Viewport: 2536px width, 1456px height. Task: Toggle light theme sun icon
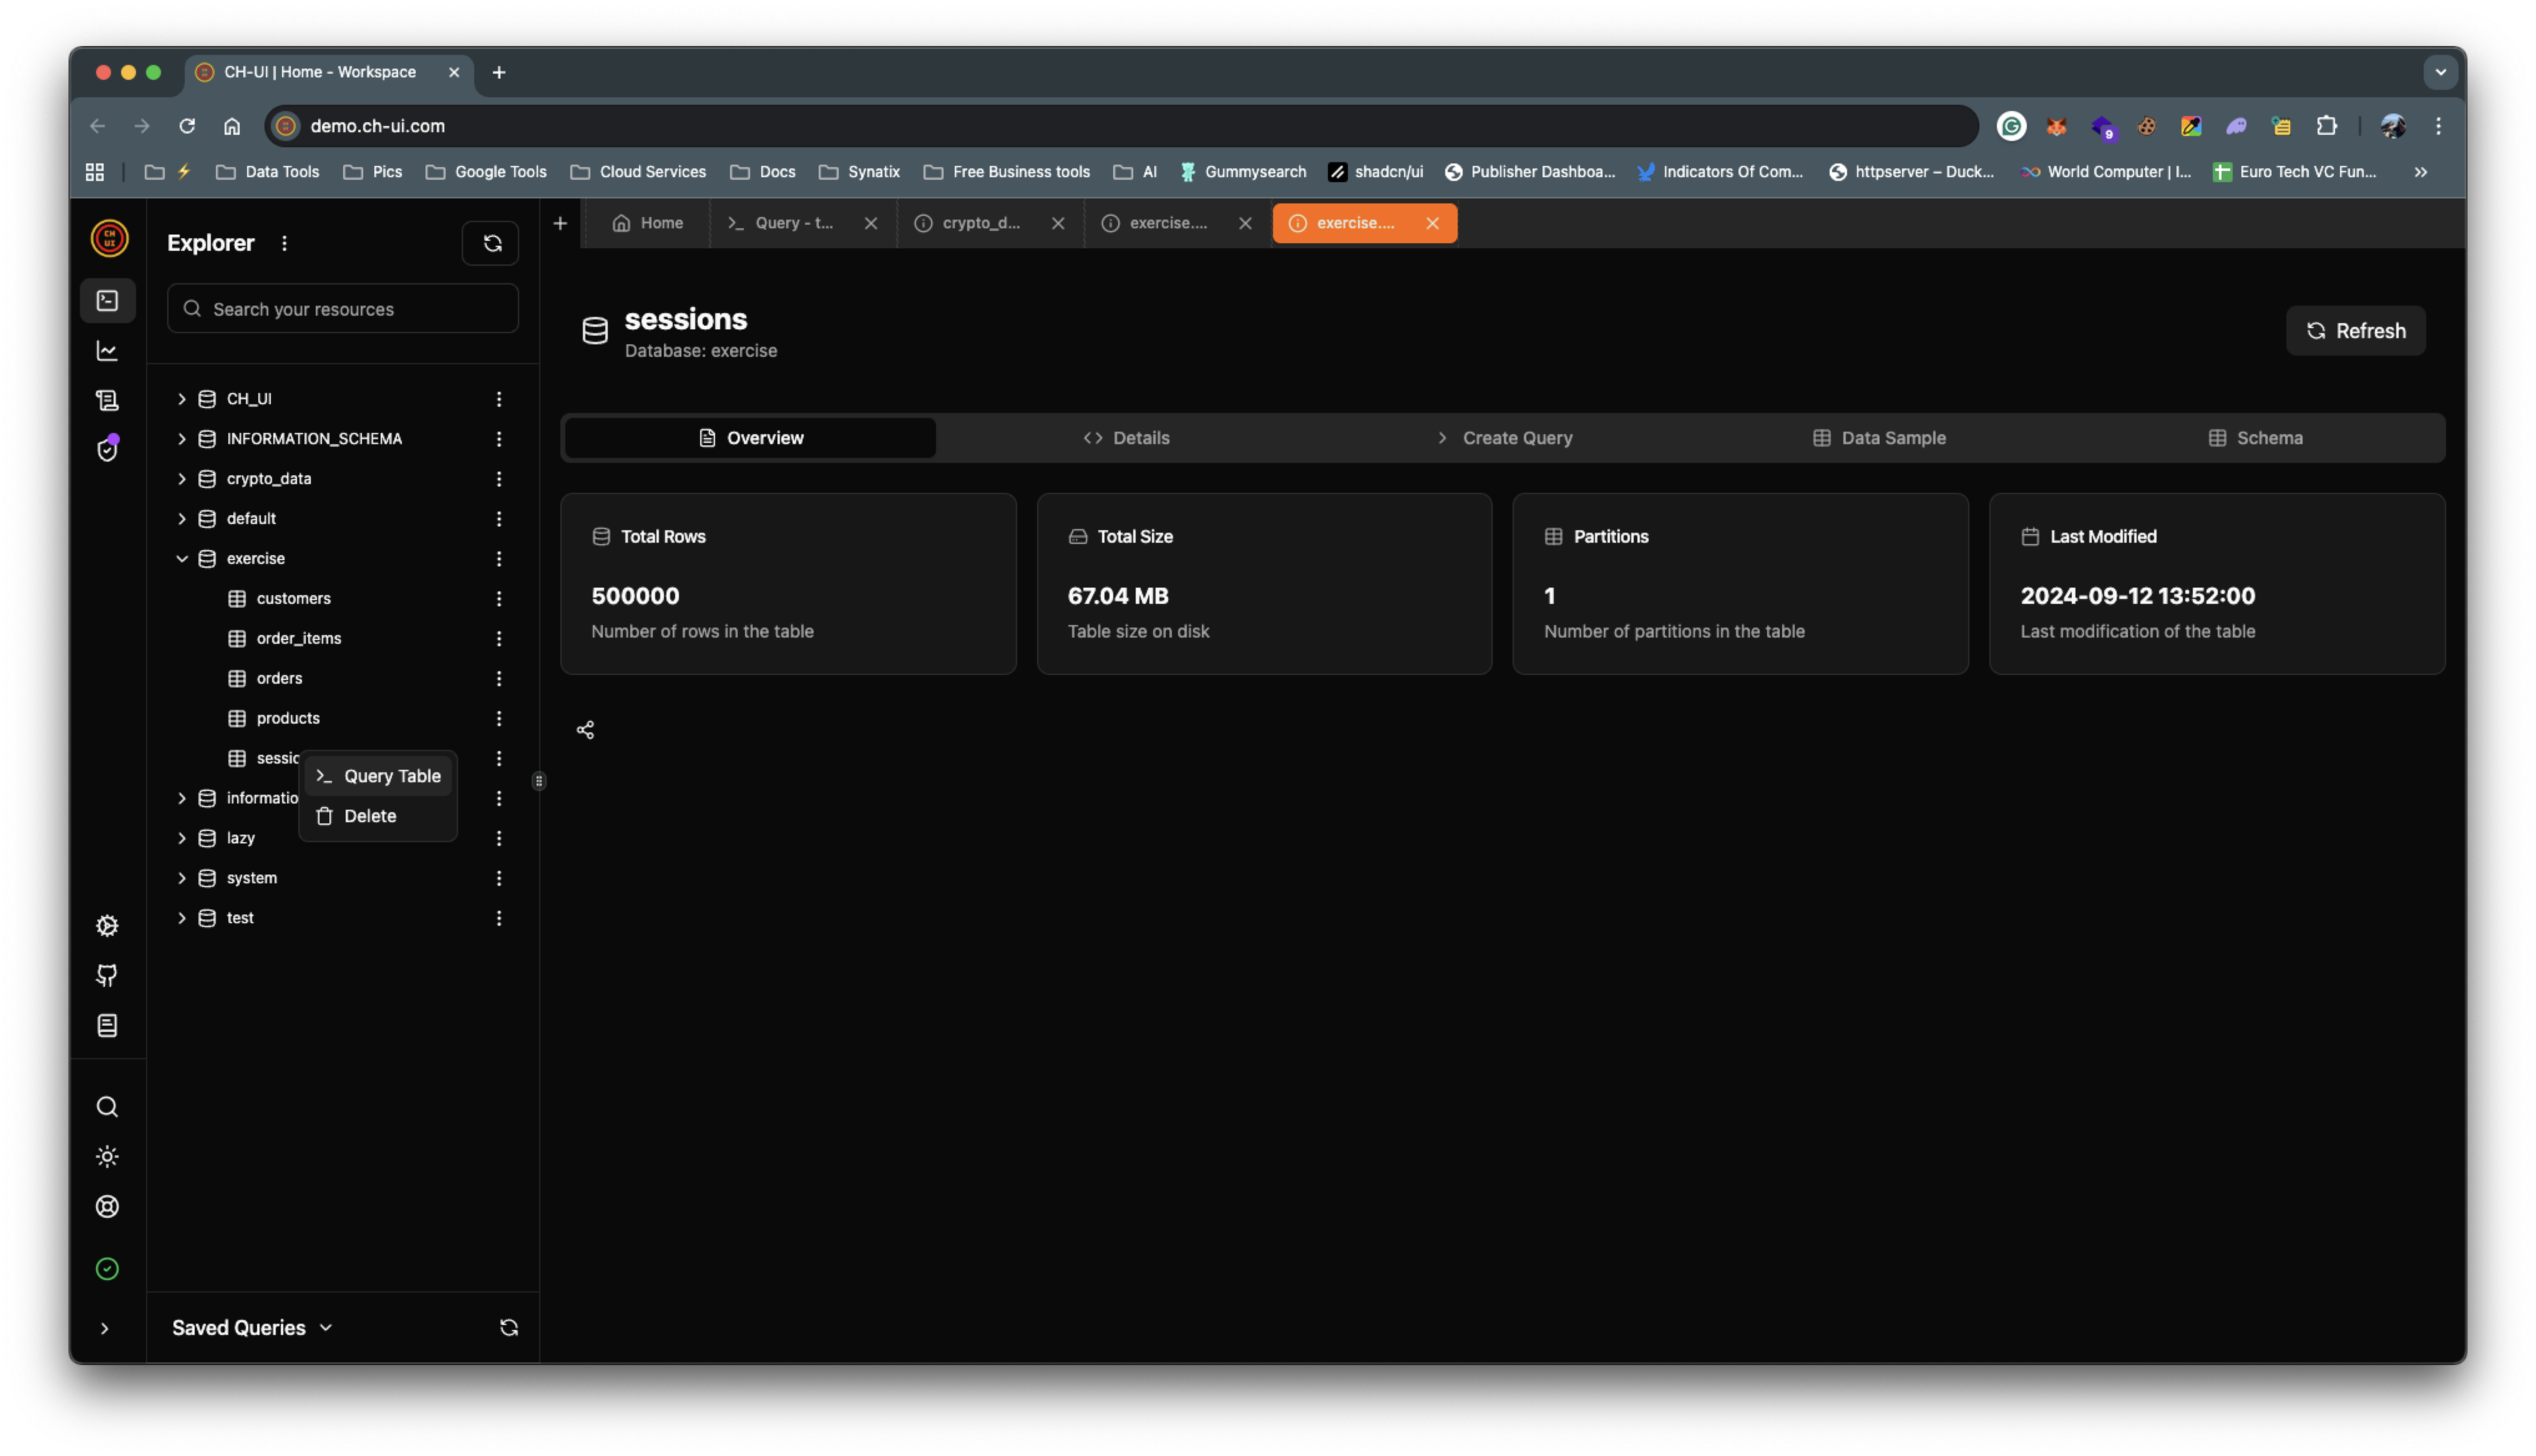coord(107,1157)
